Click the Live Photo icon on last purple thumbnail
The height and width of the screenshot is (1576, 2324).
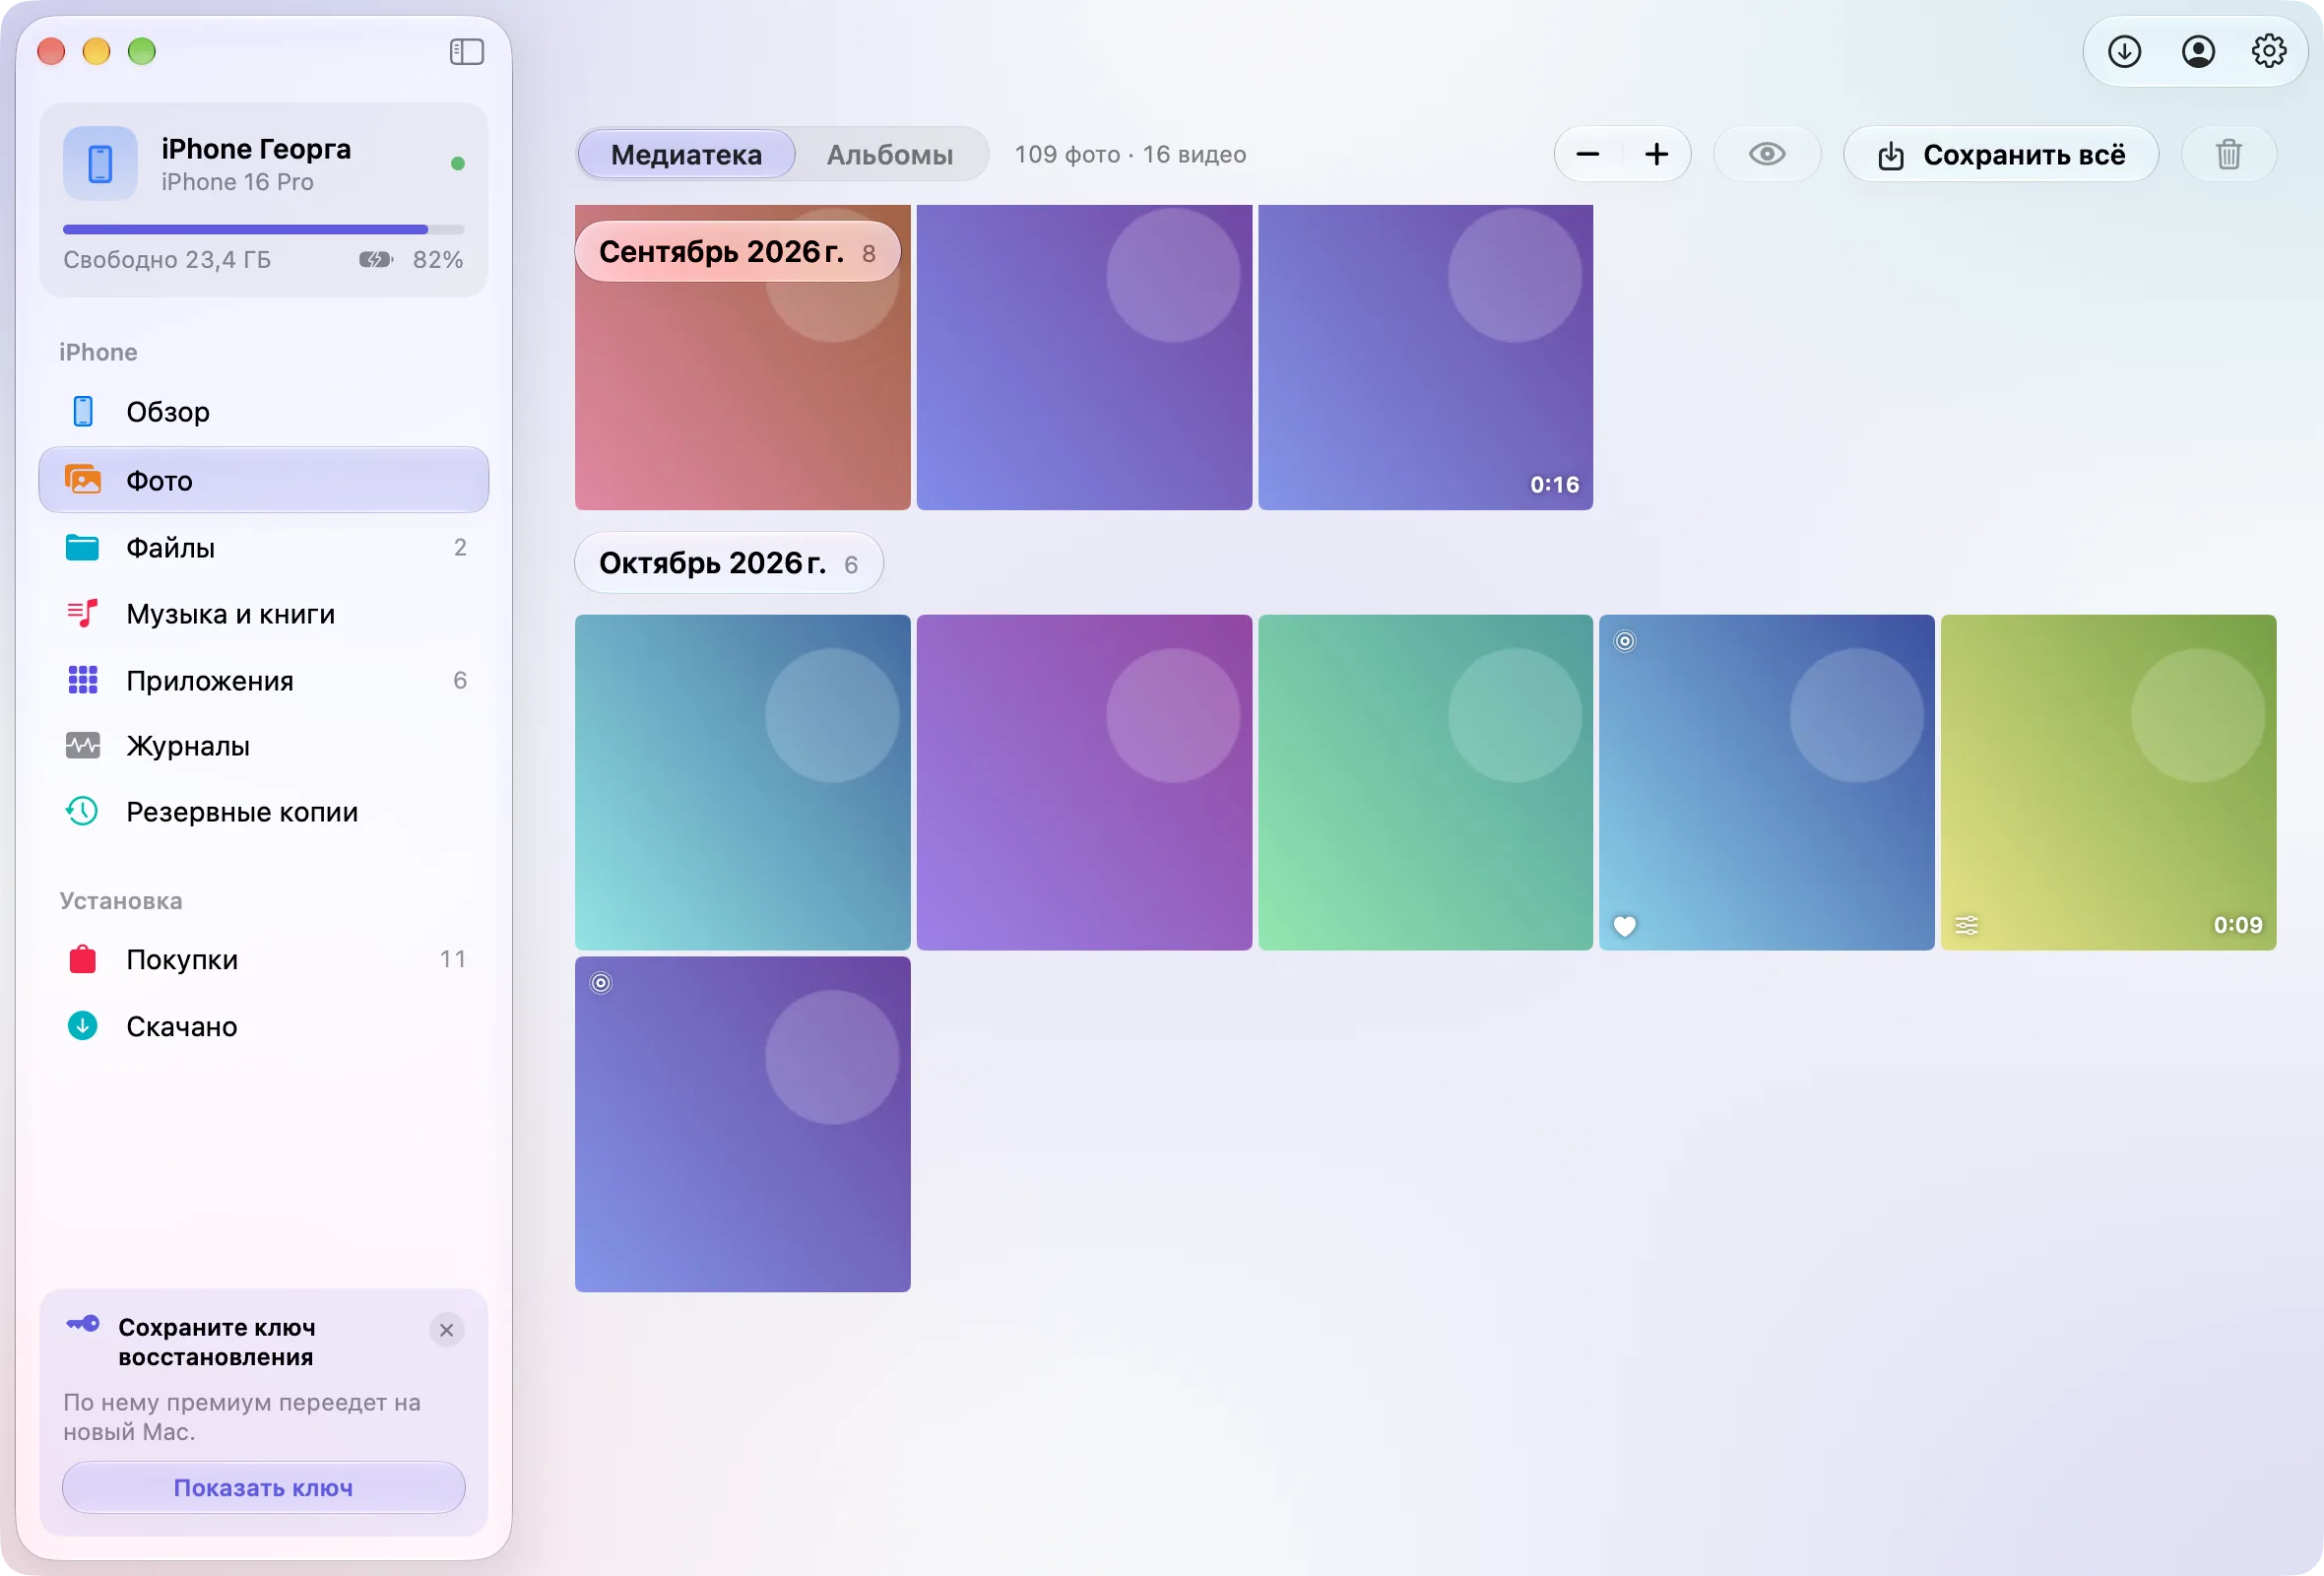(x=601, y=983)
